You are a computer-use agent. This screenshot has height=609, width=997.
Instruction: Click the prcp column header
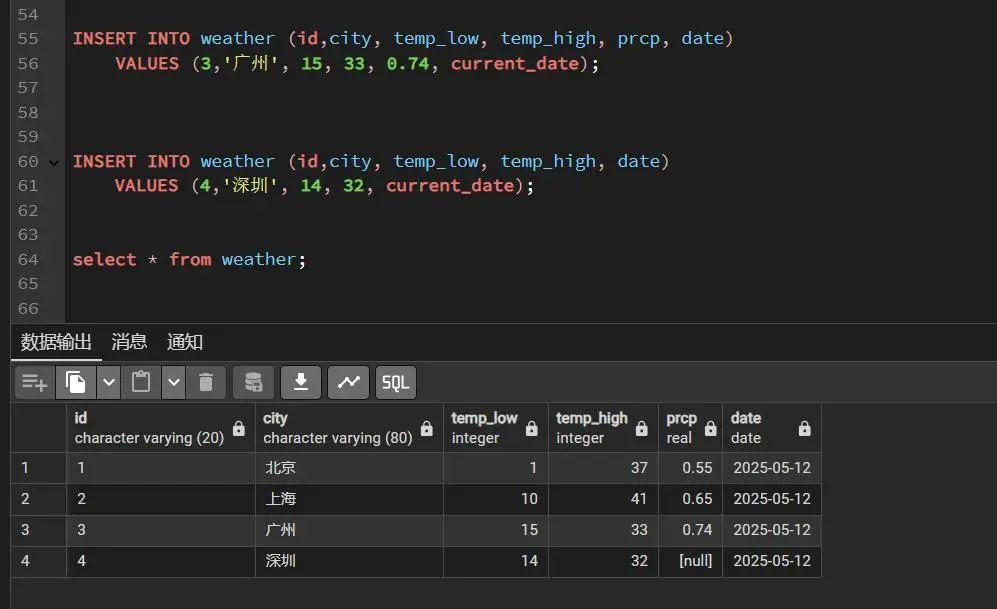point(690,428)
